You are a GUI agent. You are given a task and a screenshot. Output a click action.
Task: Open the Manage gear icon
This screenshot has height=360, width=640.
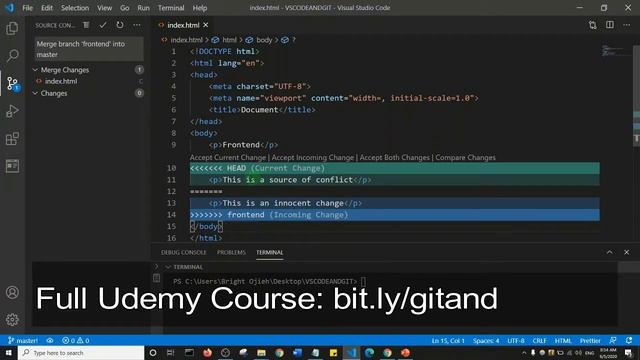pos(12,319)
